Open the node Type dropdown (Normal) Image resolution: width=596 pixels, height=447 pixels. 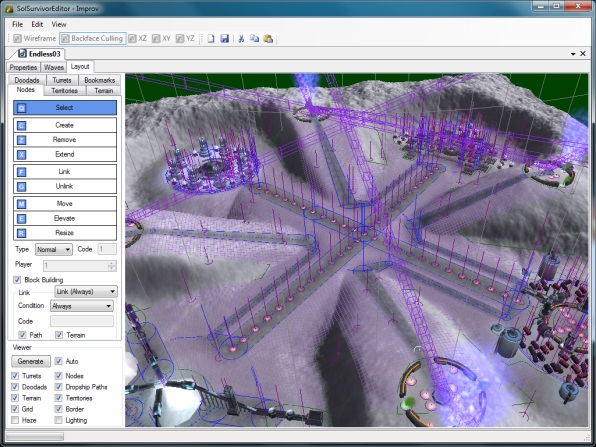tap(54, 249)
